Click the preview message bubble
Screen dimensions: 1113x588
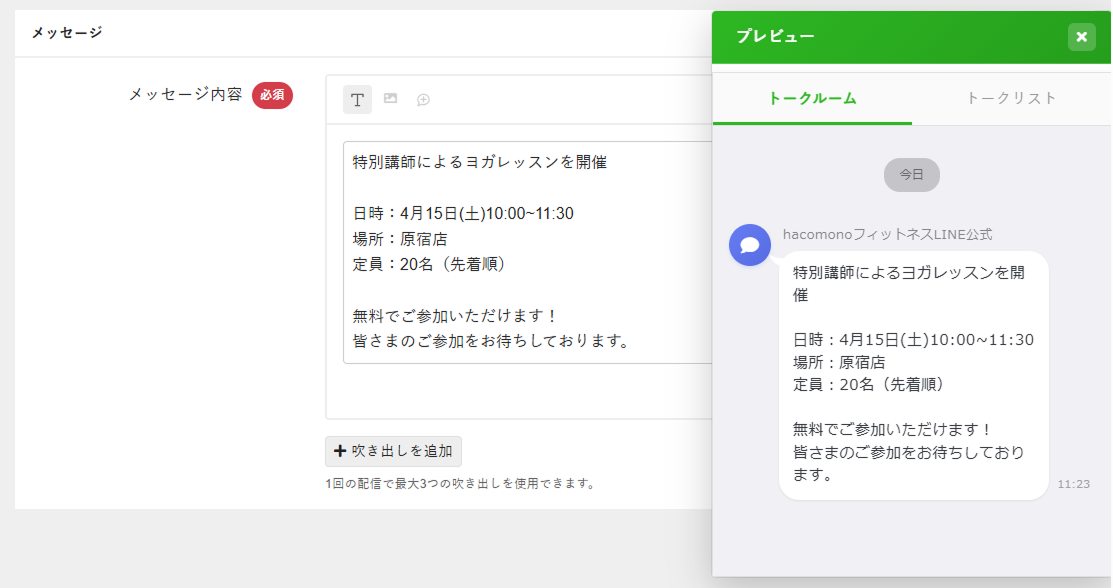[x=913, y=375]
